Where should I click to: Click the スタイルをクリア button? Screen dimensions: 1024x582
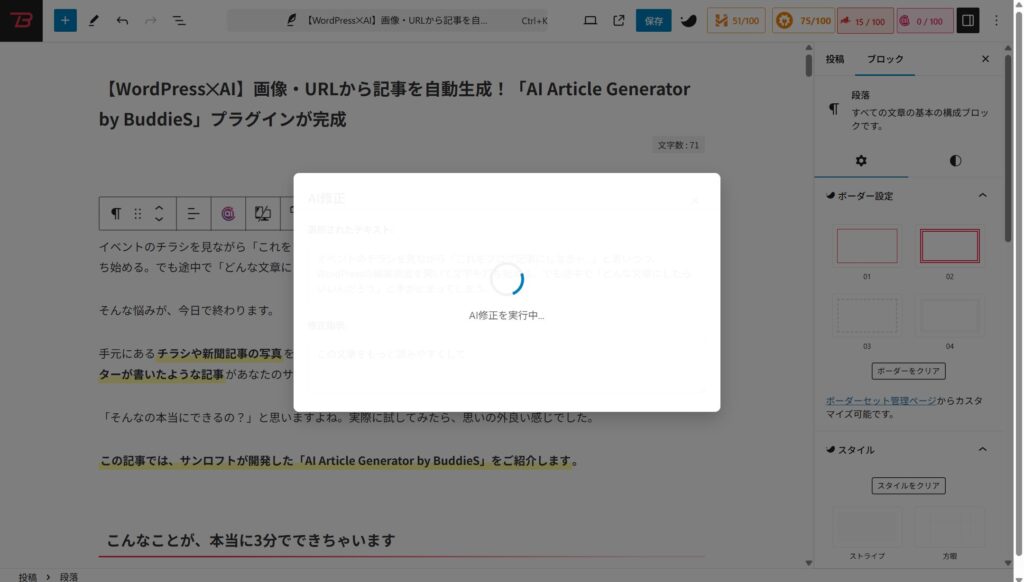click(908, 486)
